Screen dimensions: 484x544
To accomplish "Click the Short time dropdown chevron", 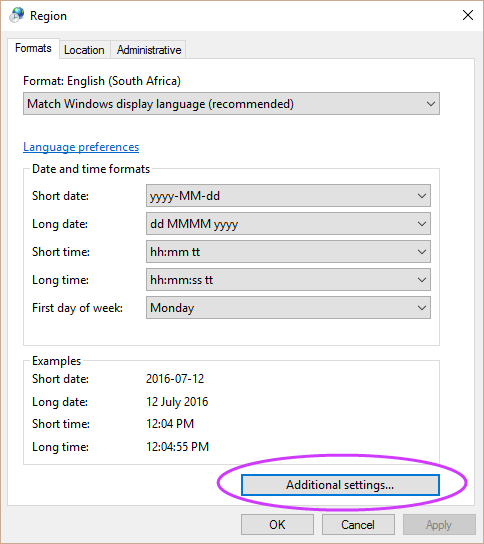I will pyautogui.click(x=422, y=252).
